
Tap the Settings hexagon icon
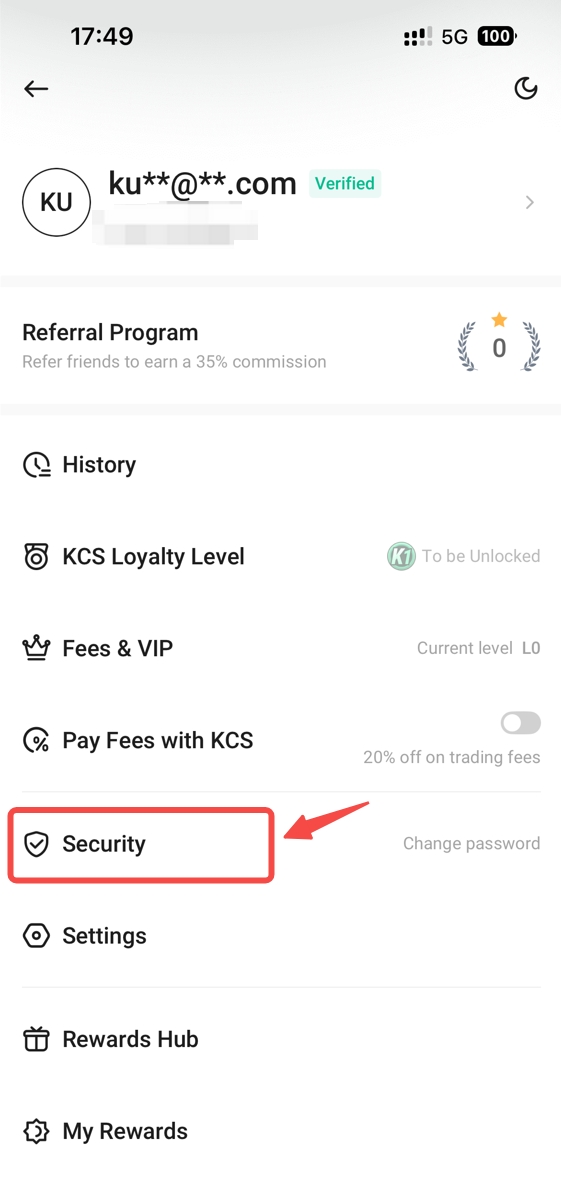point(37,936)
